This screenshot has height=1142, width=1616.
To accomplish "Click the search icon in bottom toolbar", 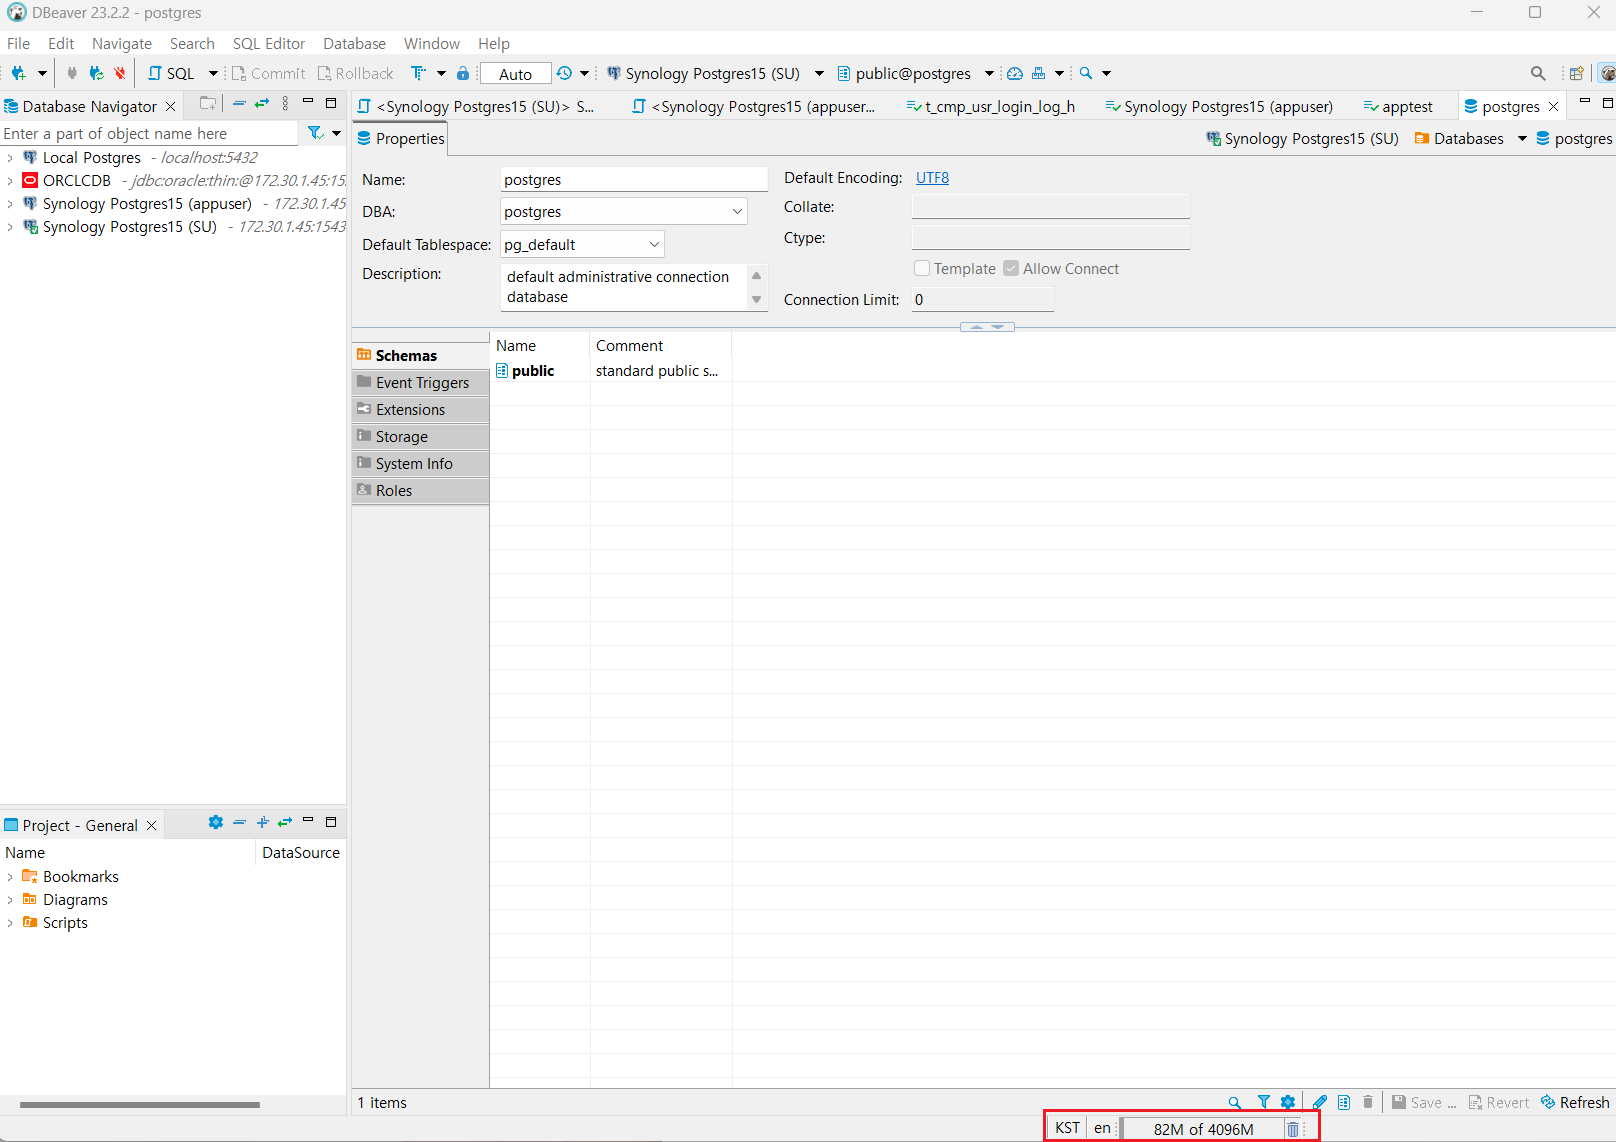I will [1235, 1102].
